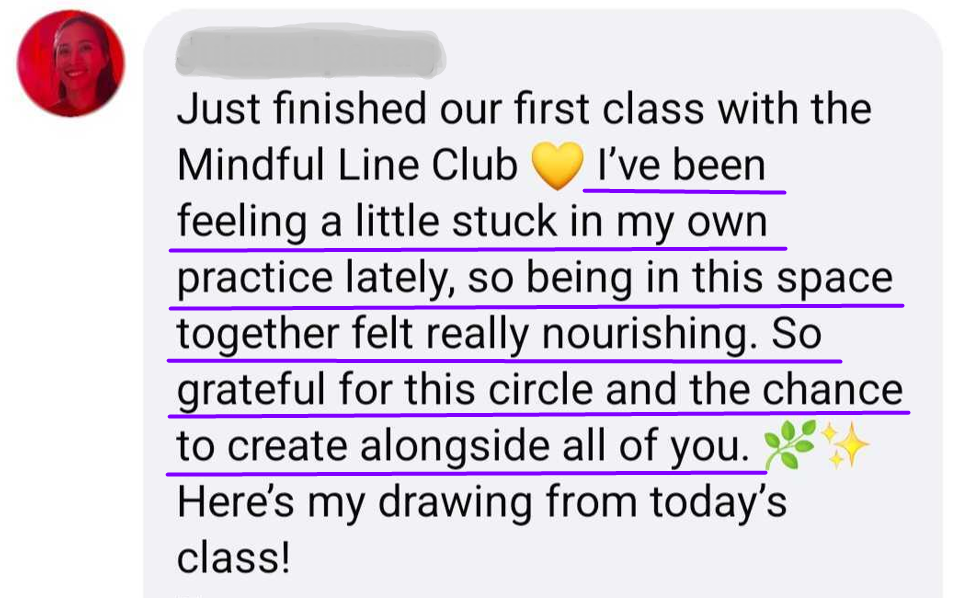
Task: Click the word 'So' after 'nourishing.'
Action: pyautogui.click(x=796, y=333)
